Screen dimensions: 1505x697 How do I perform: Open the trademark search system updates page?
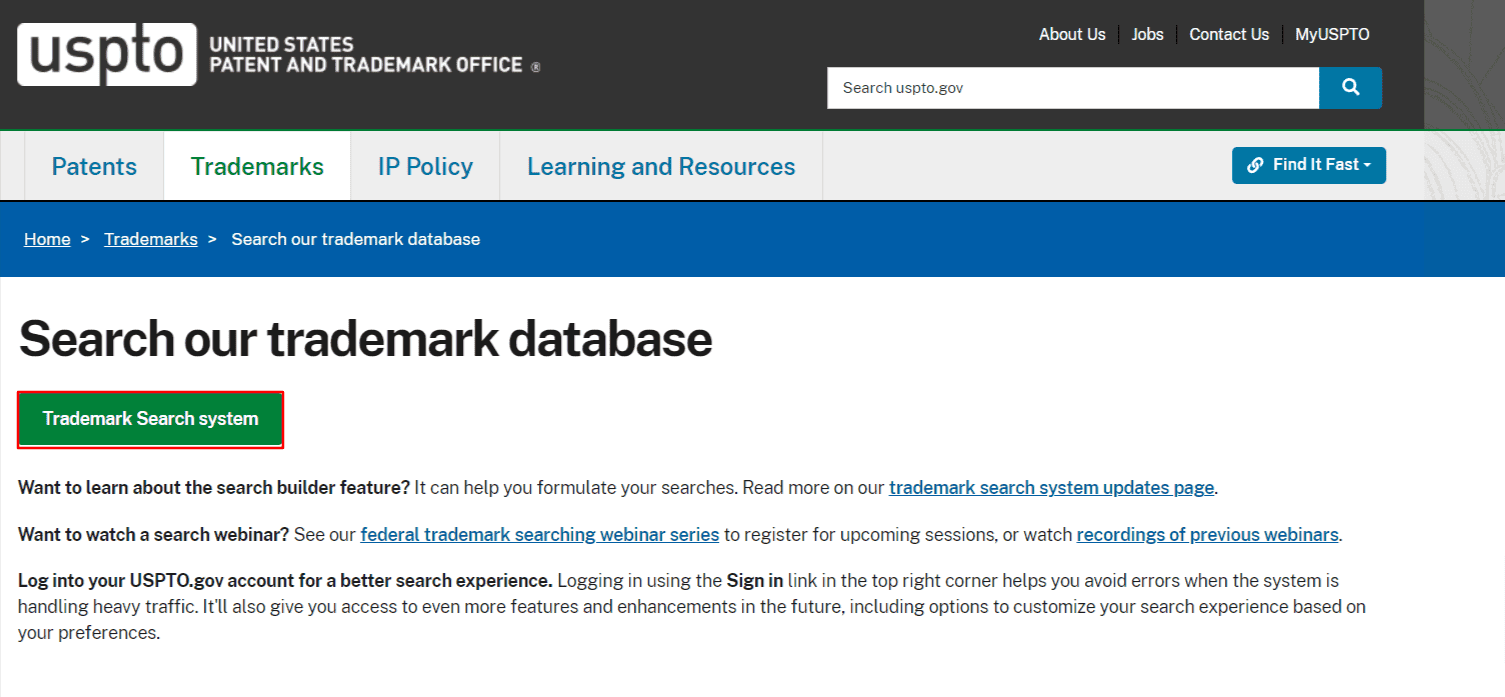coord(1051,488)
